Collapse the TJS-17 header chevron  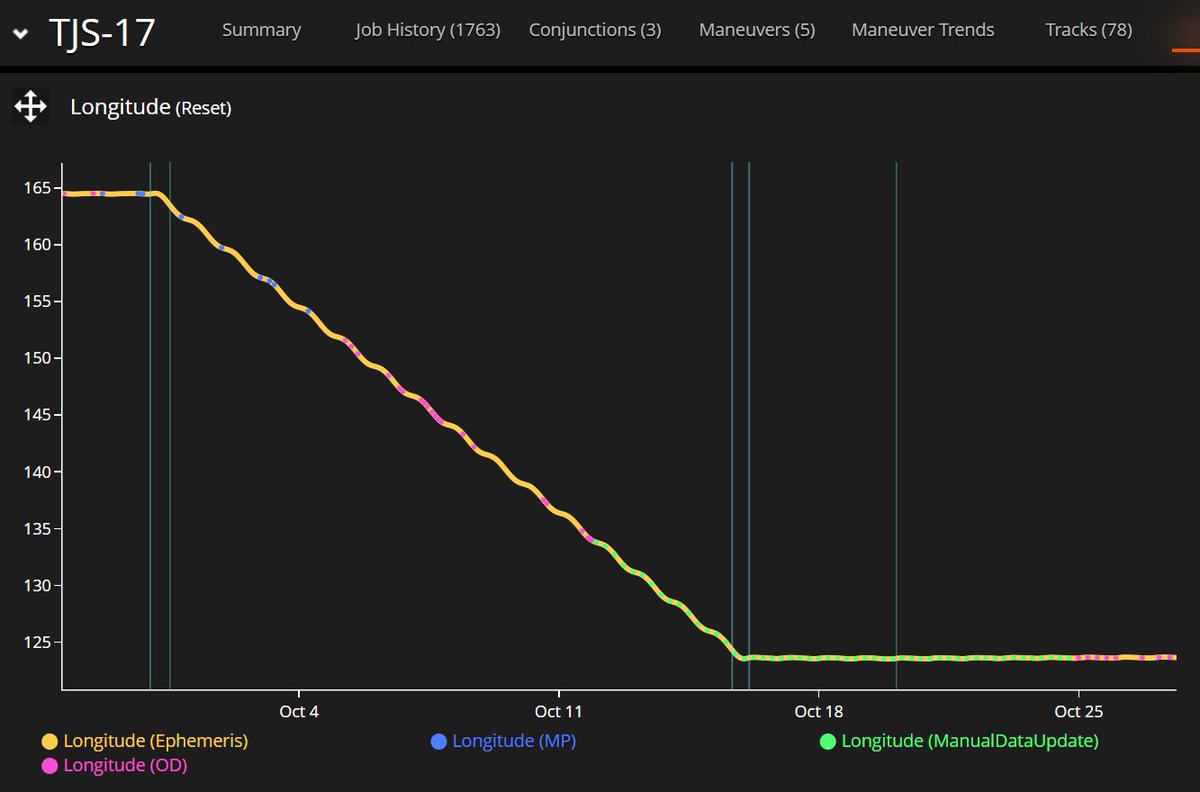pos(21,33)
